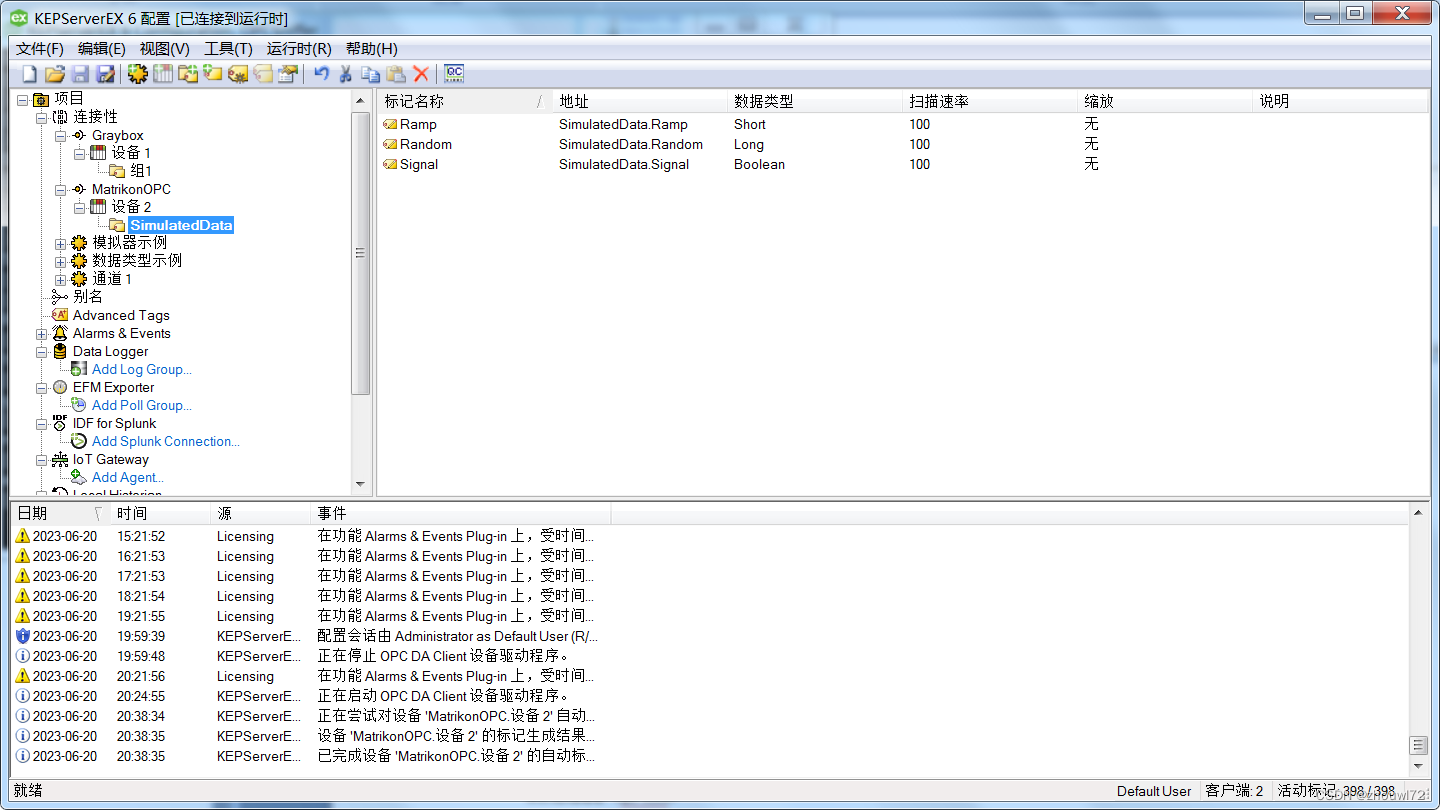Select the Ramp tag in the tag list
This screenshot has width=1440, height=810.
tap(417, 124)
